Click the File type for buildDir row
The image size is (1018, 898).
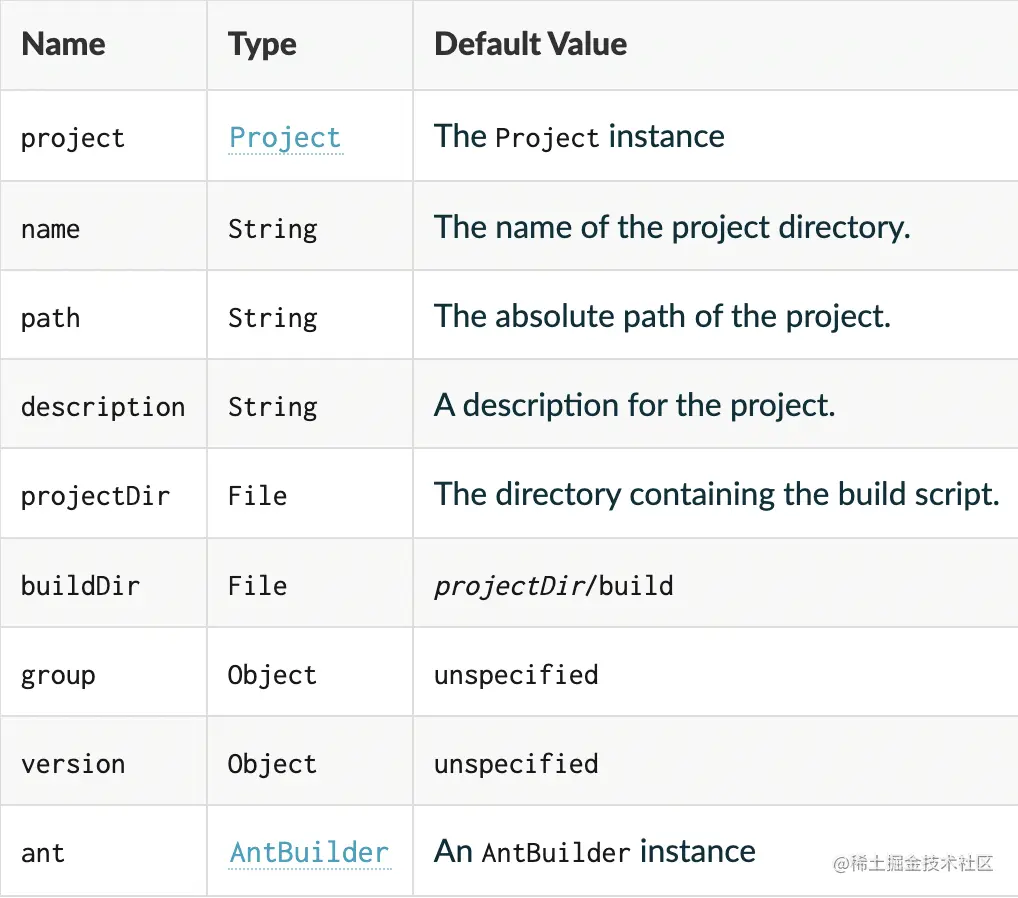[257, 584]
